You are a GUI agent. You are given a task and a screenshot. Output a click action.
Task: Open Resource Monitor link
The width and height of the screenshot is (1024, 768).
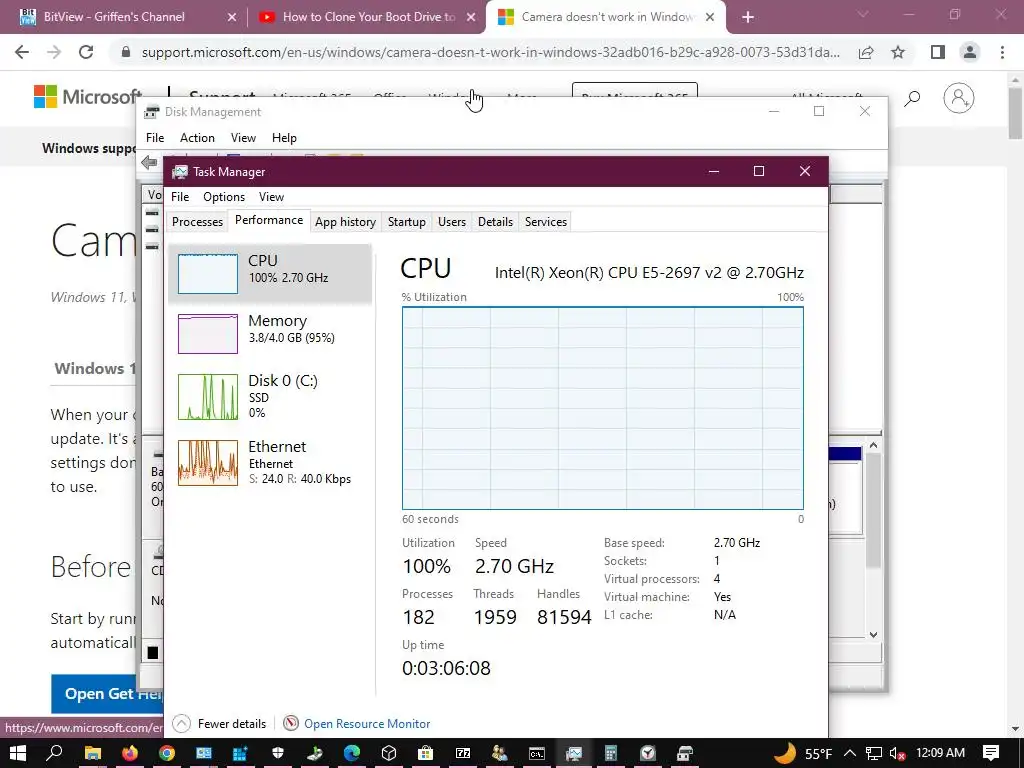click(367, 724)
